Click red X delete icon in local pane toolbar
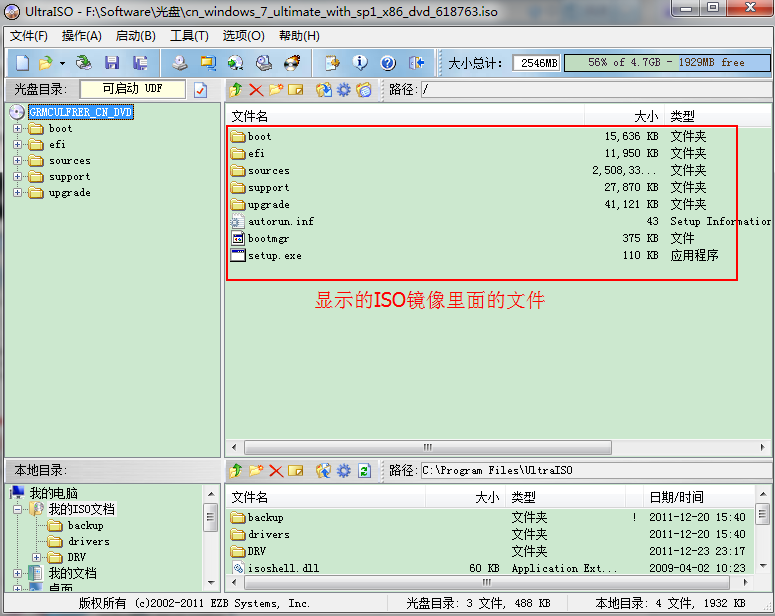The width and height of the screenshot is (775, 616). [x=276, y=471]
